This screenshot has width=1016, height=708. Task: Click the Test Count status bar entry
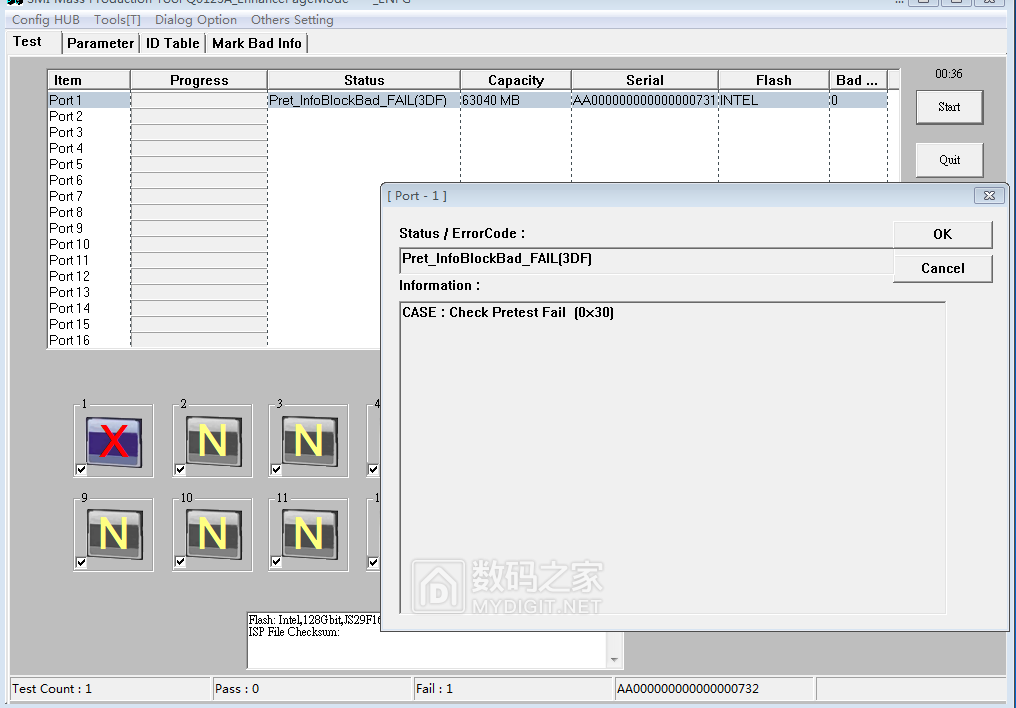tap(110, 689)
